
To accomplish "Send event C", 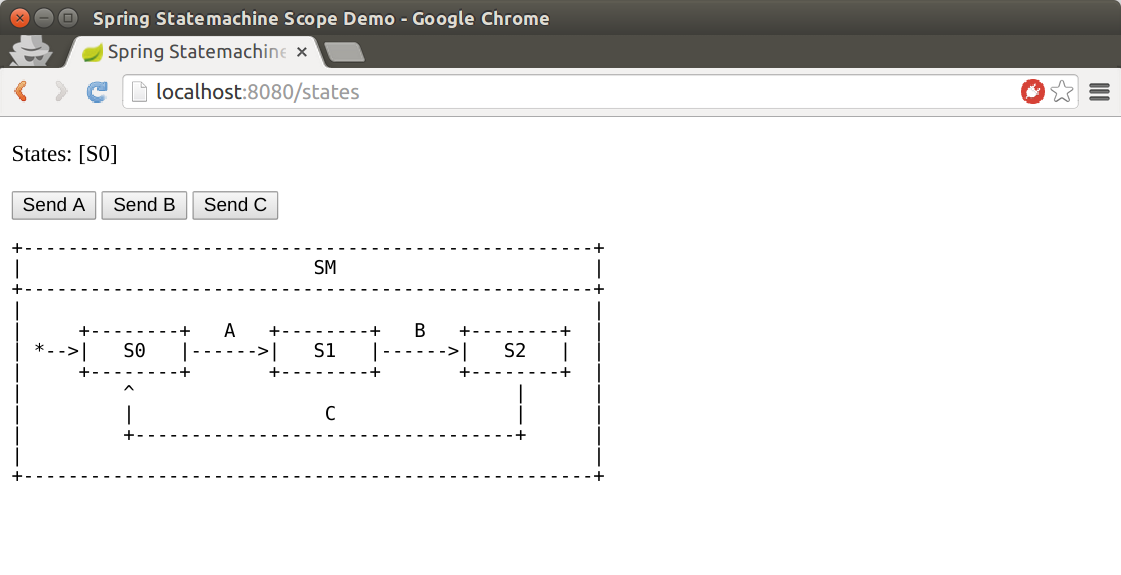I will click(x=235, y=205).
